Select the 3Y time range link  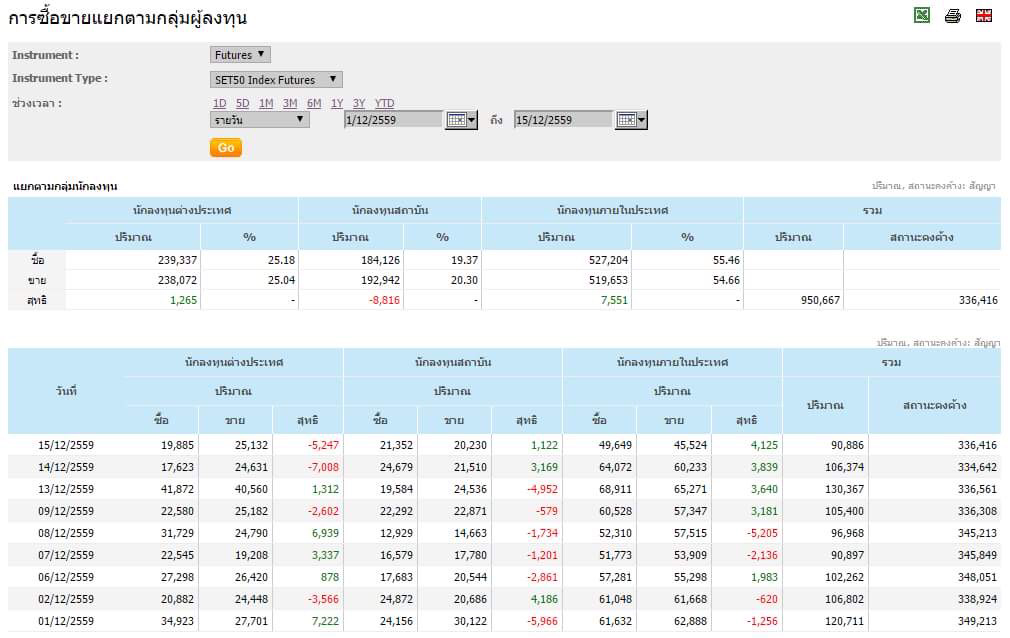(359, 103)
